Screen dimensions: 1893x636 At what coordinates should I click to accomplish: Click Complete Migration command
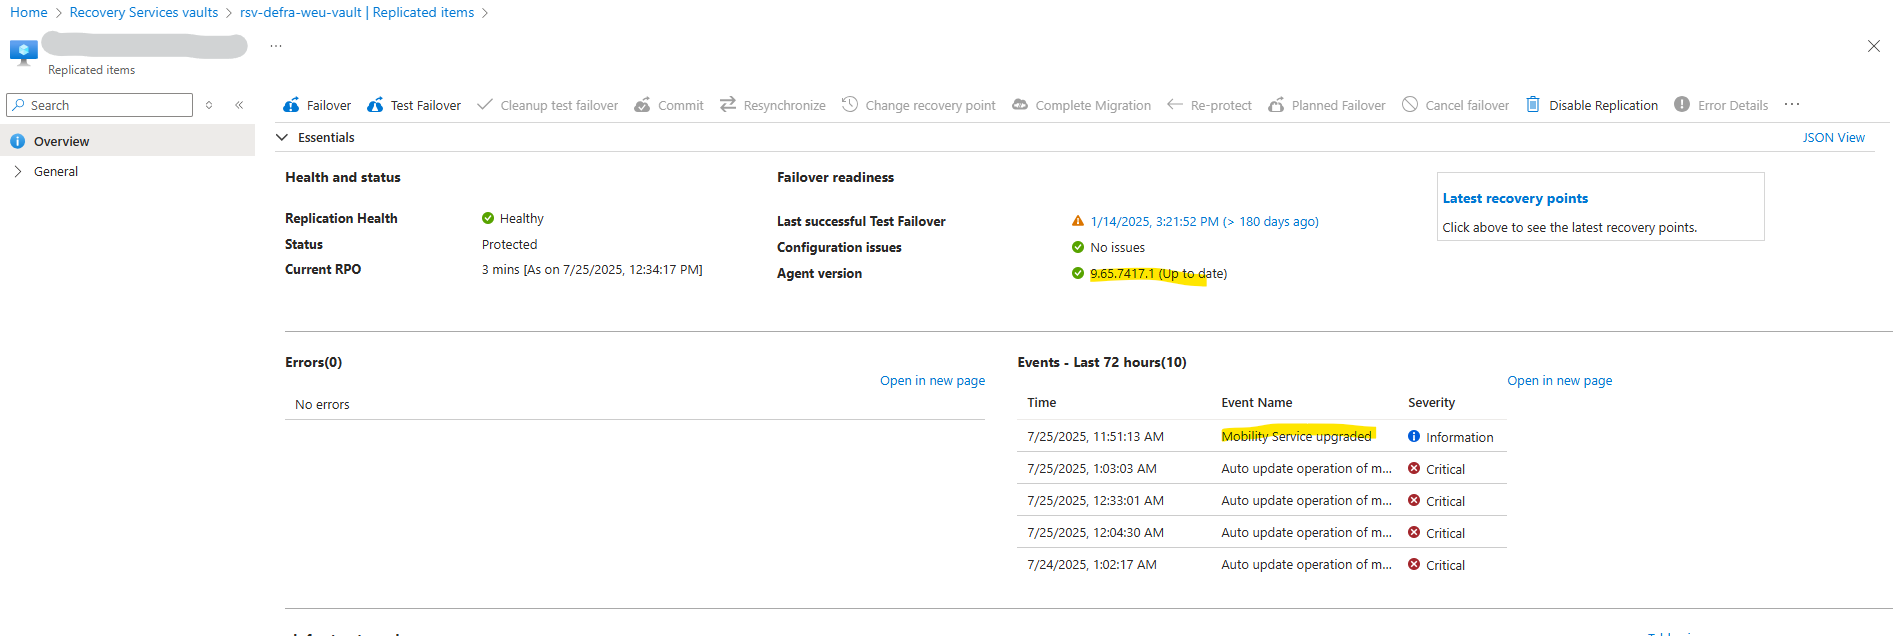click(1082, 105)
